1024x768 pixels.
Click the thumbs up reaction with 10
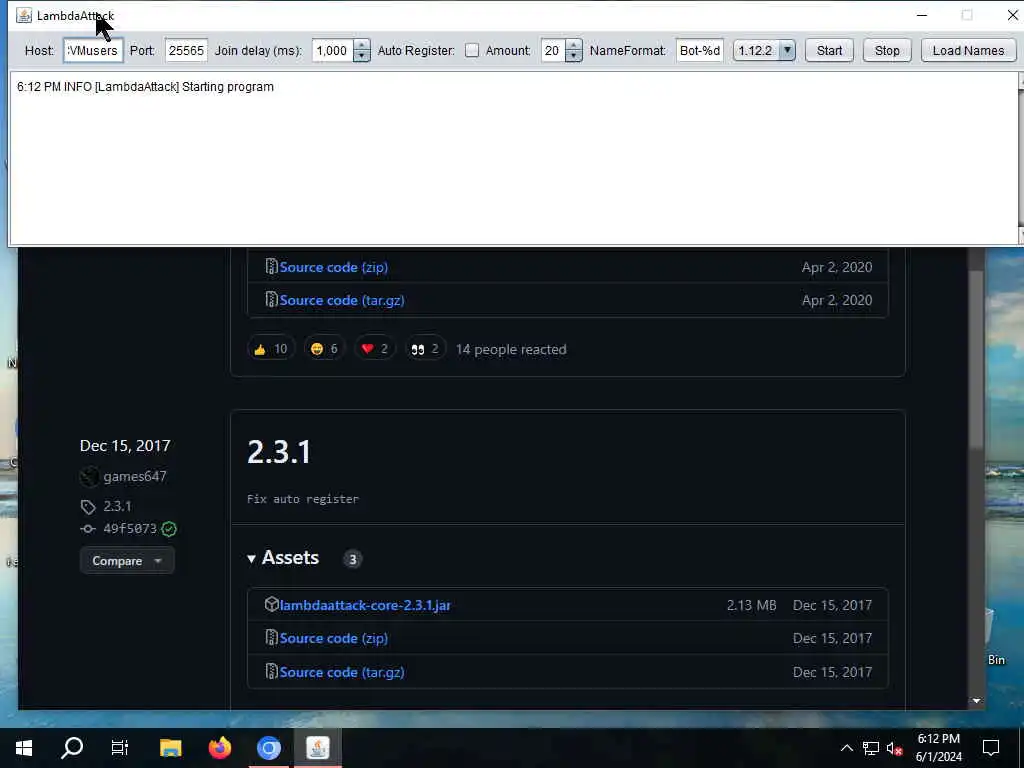tap(271, 349)
